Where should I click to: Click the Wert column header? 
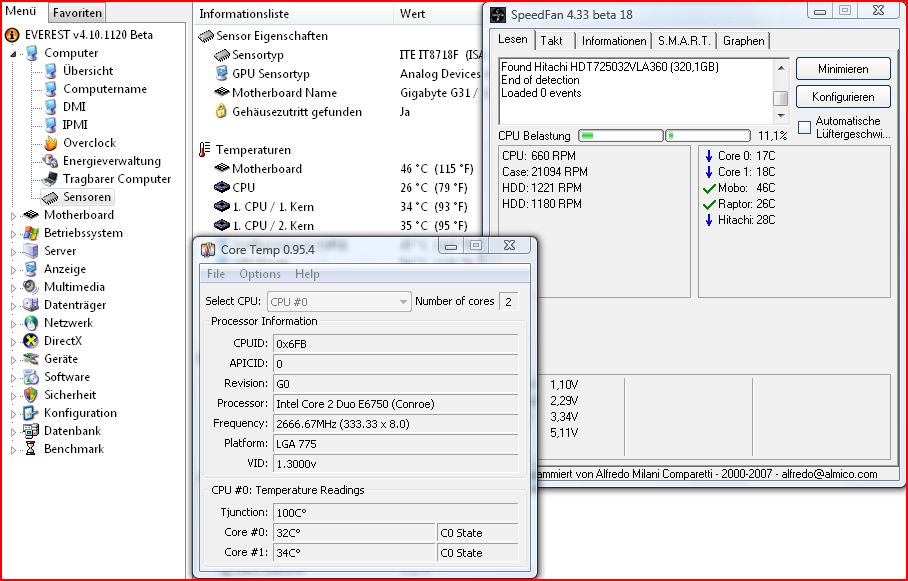click(438, 14)
